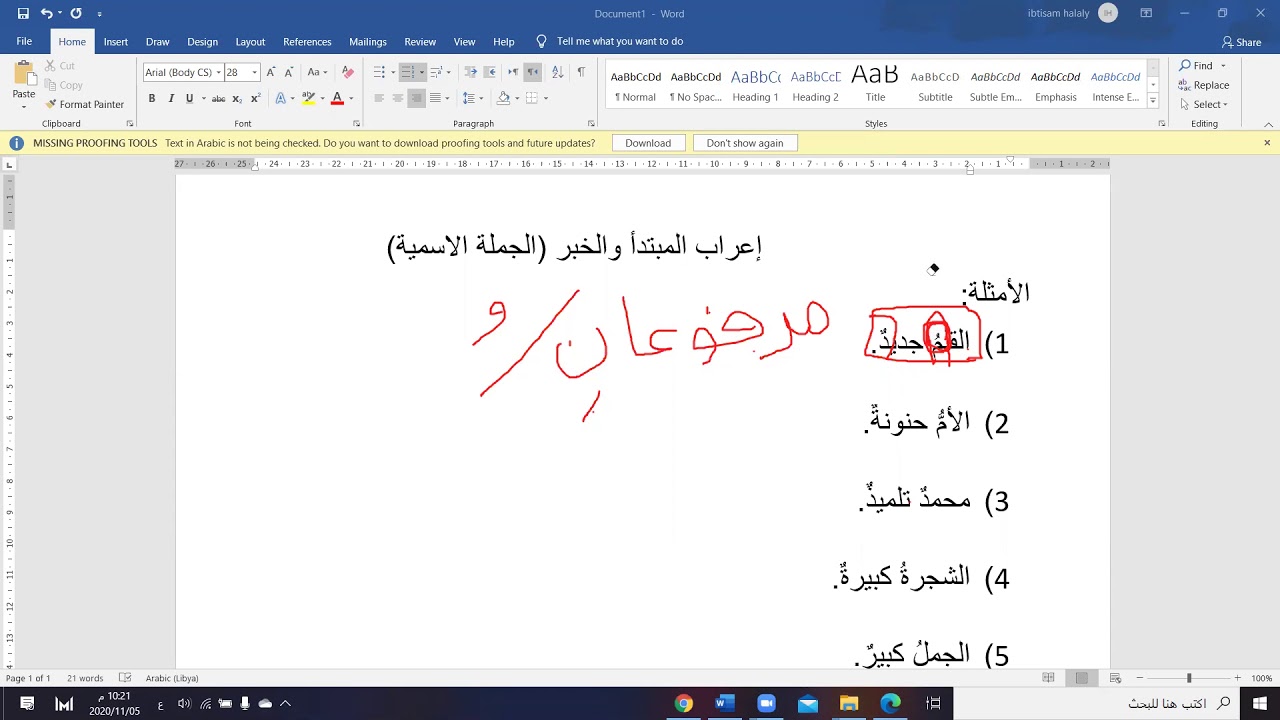Screen dimensions: 1280x720
Task: Sort the selected text
Action: click(557, 72)
